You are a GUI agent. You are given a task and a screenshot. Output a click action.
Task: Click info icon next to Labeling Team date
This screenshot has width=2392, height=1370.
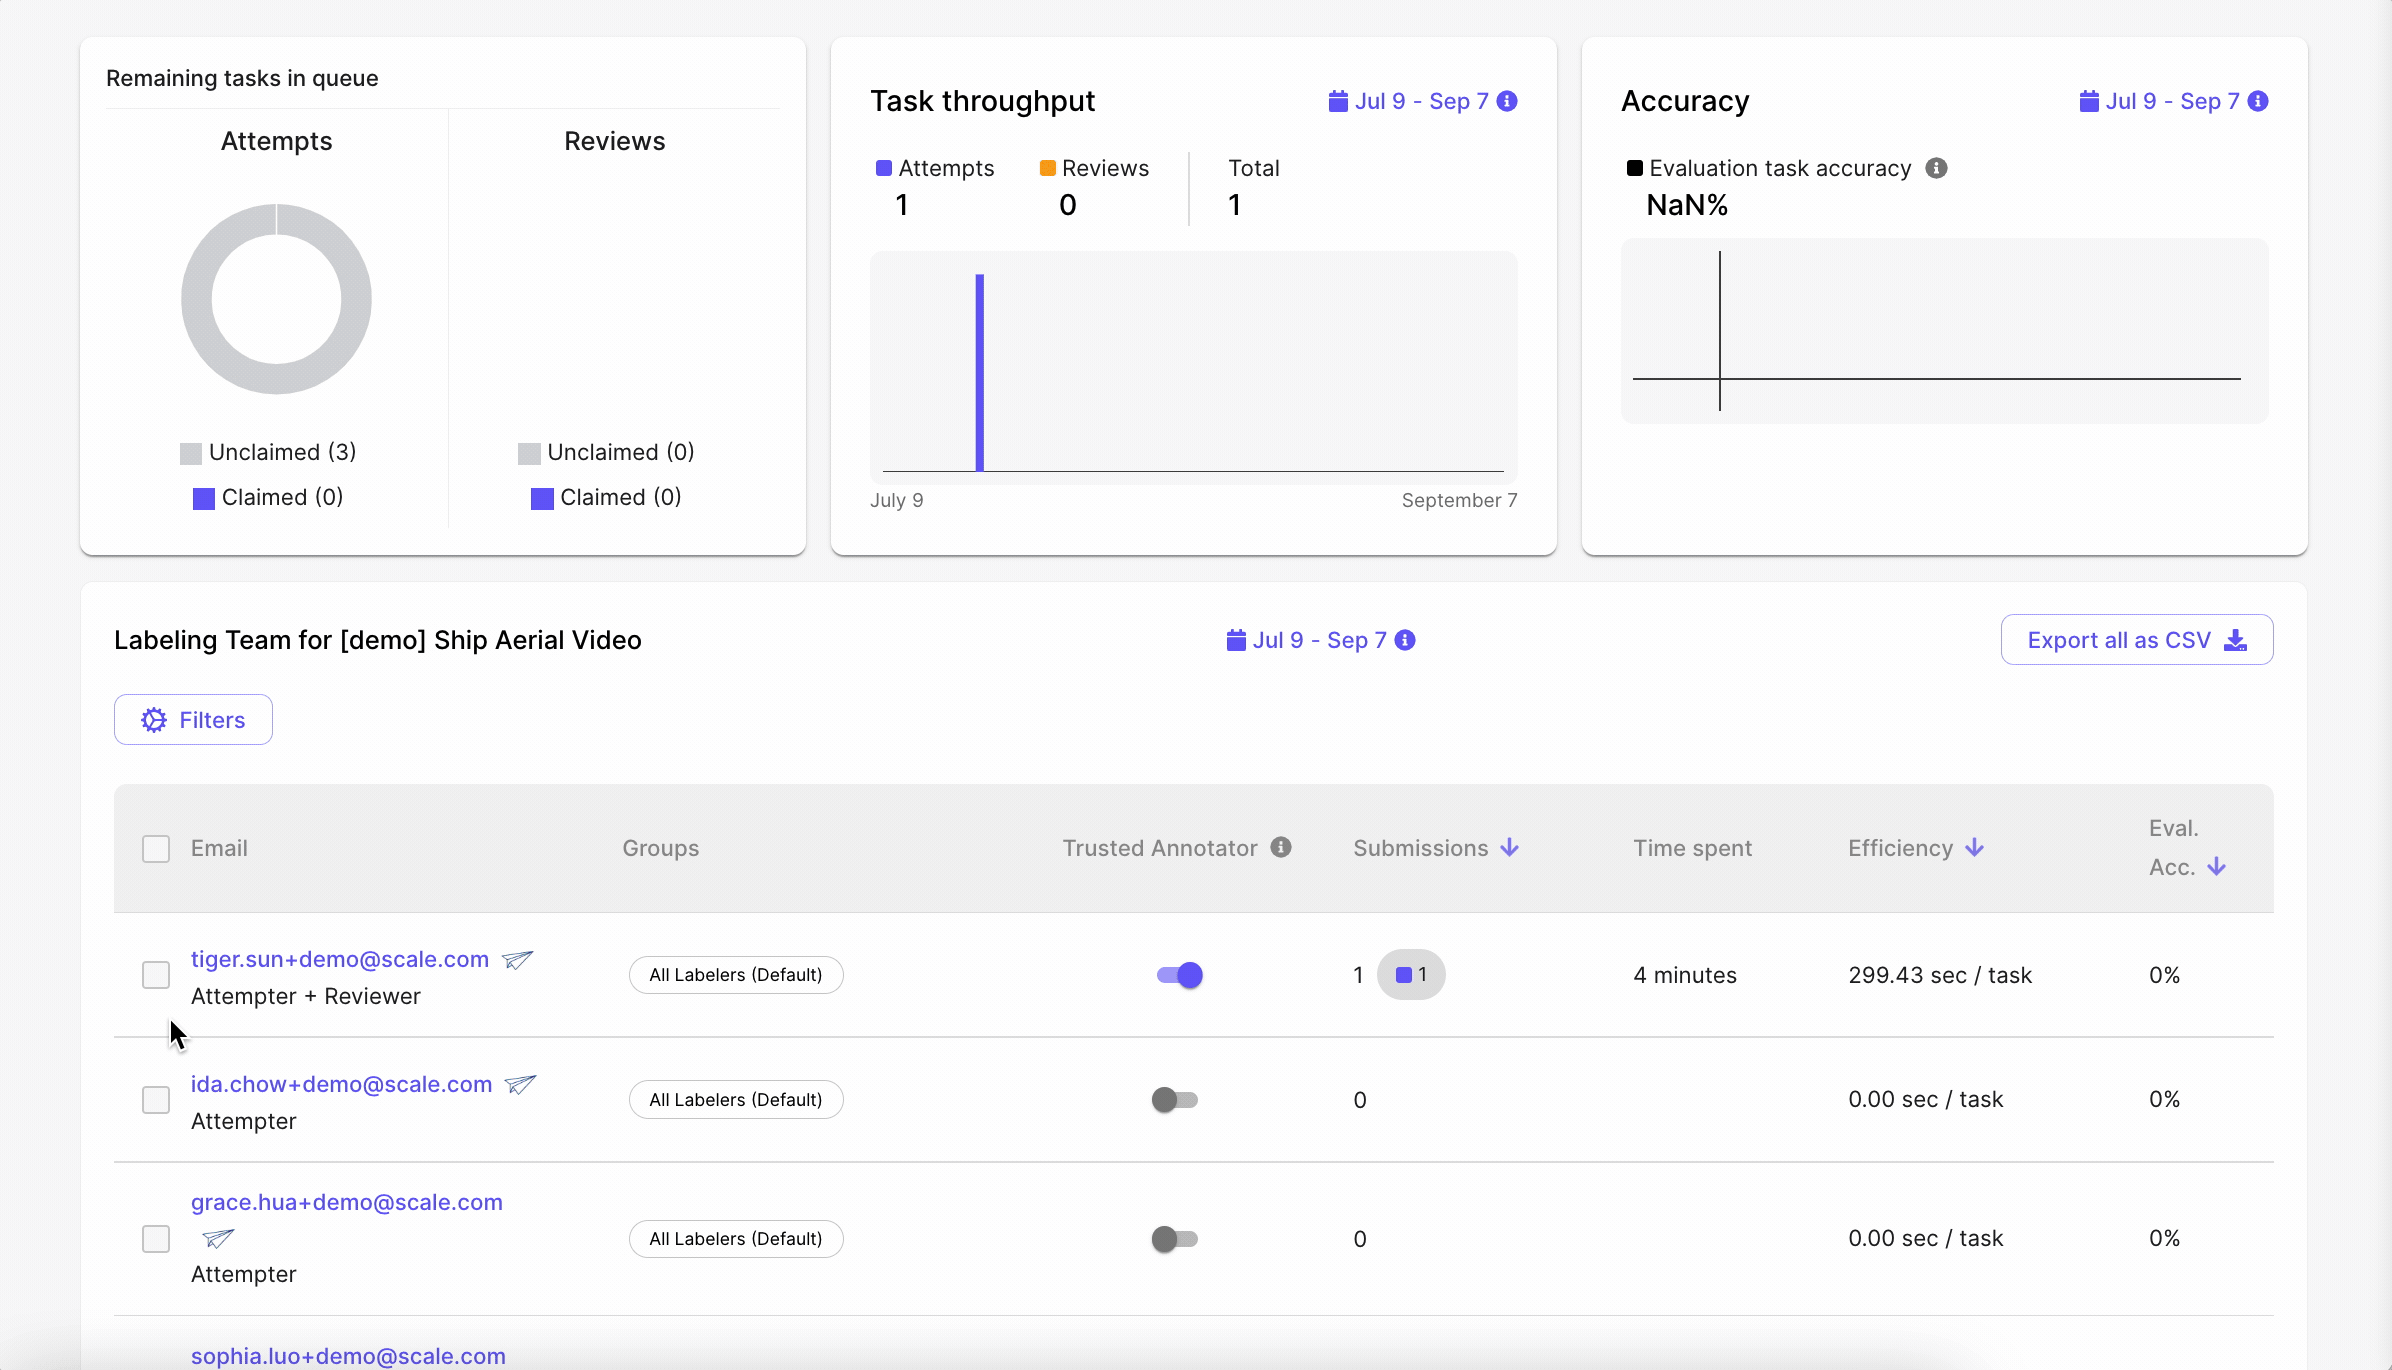click(1405, 640)
